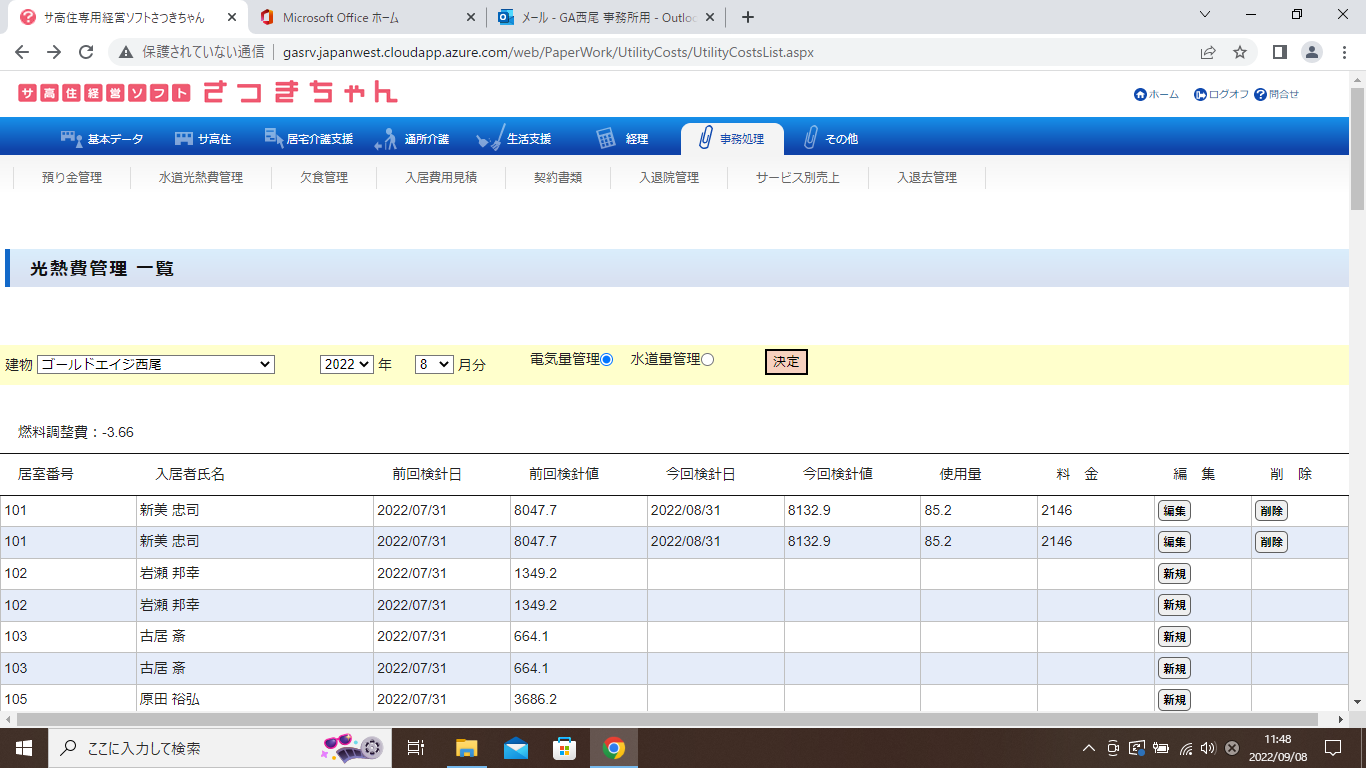Bookmark this page with star icon

pos(1240,52)
